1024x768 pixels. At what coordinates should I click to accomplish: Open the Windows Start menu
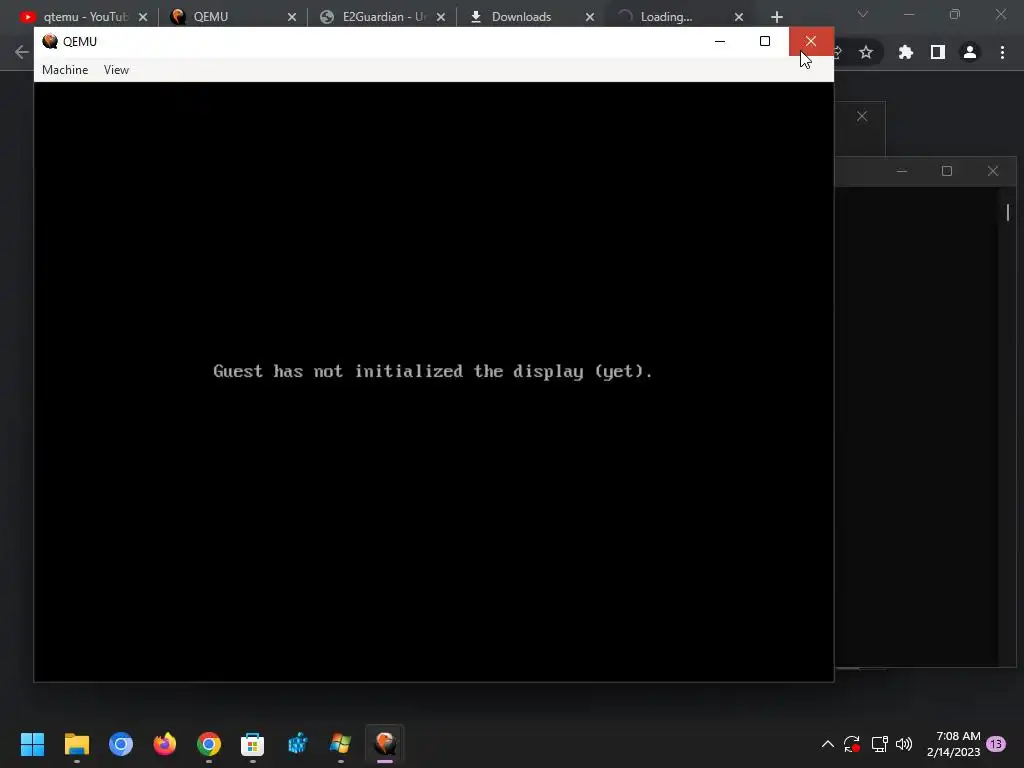pyautogui.click(x=32, y=744)
